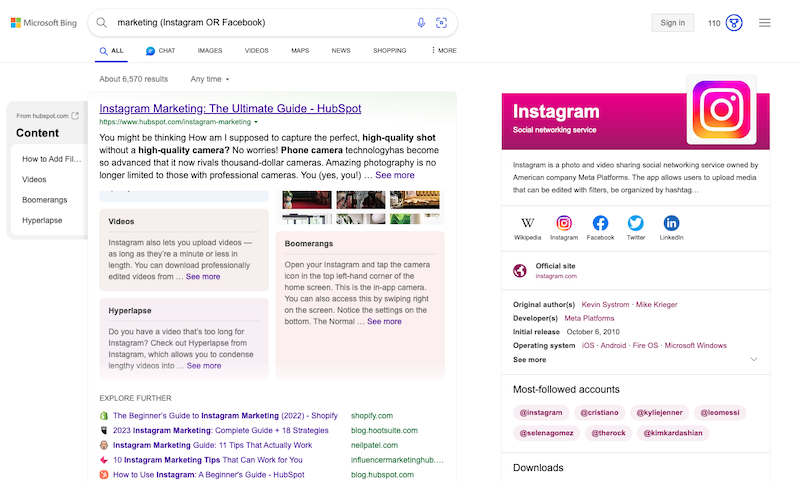Image resolution: width=800 pixels, height=482 pixels.
Task: Open visual search camera icon
Action: click(441, 22)
